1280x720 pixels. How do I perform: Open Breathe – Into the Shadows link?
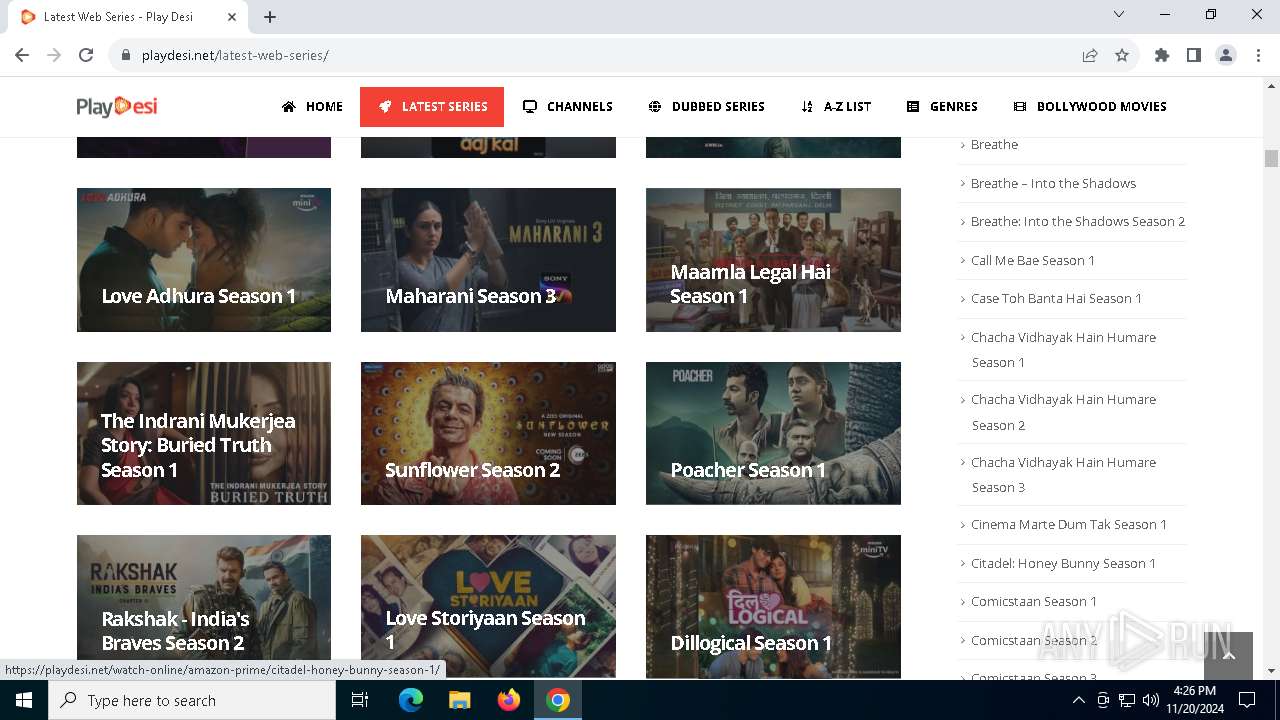pyautogui.click(x=1053, y=183)
